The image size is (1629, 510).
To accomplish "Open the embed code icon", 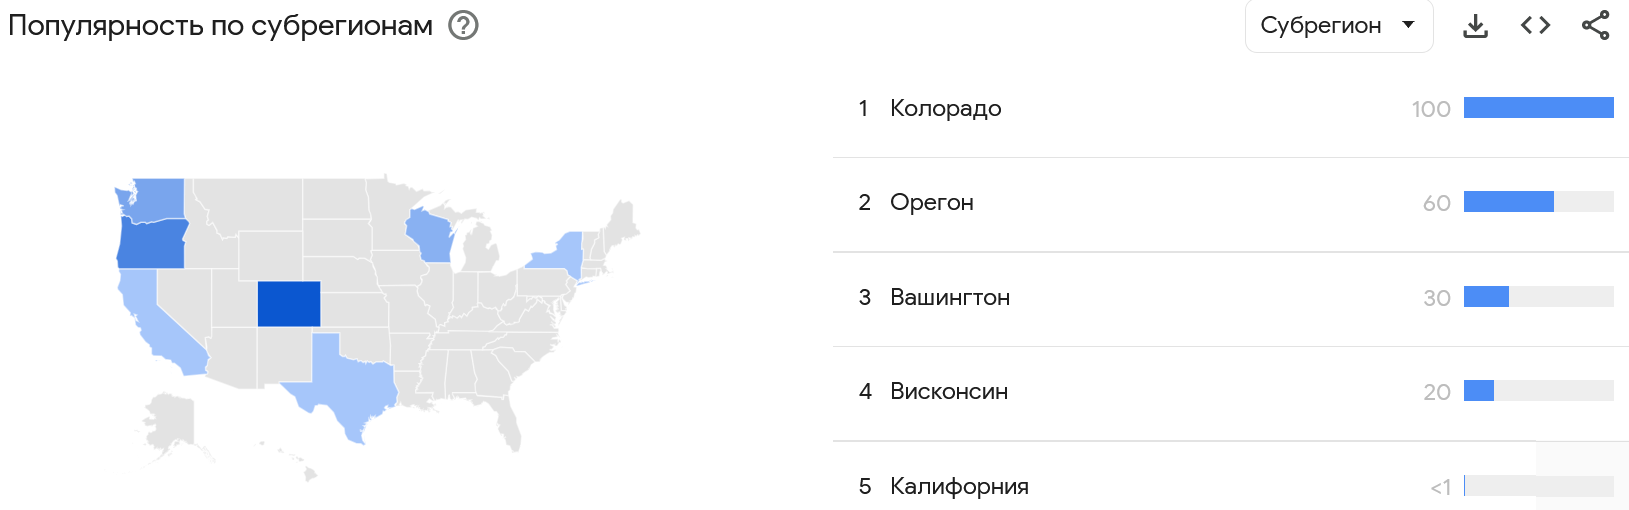I will click(1535, 26).
